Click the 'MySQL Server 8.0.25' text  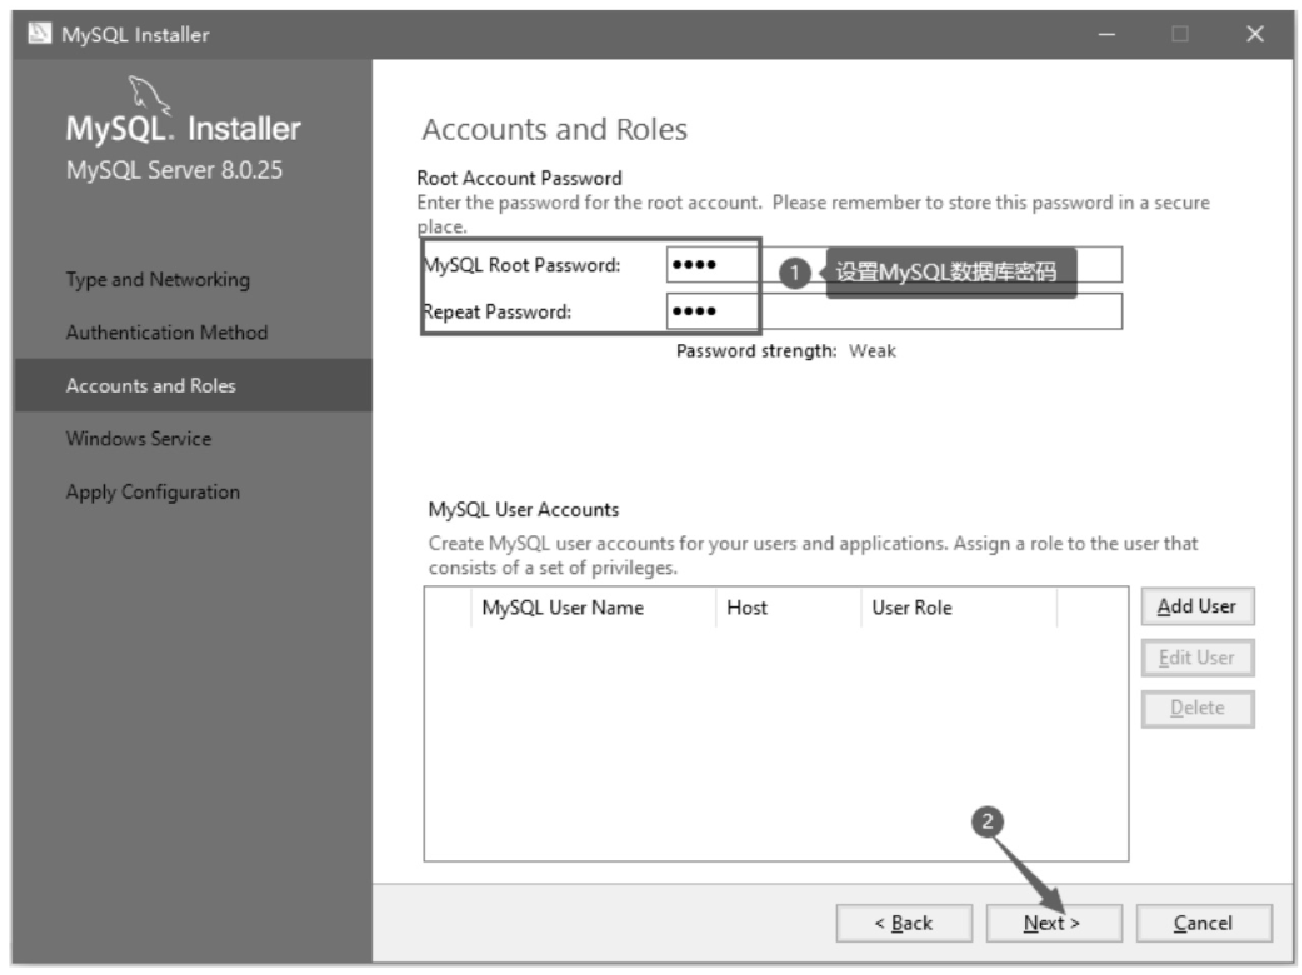175,171
